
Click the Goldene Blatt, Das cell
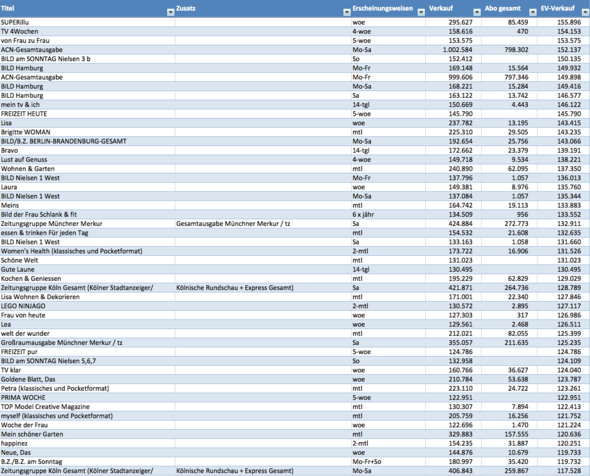click(x=87, y=379)
